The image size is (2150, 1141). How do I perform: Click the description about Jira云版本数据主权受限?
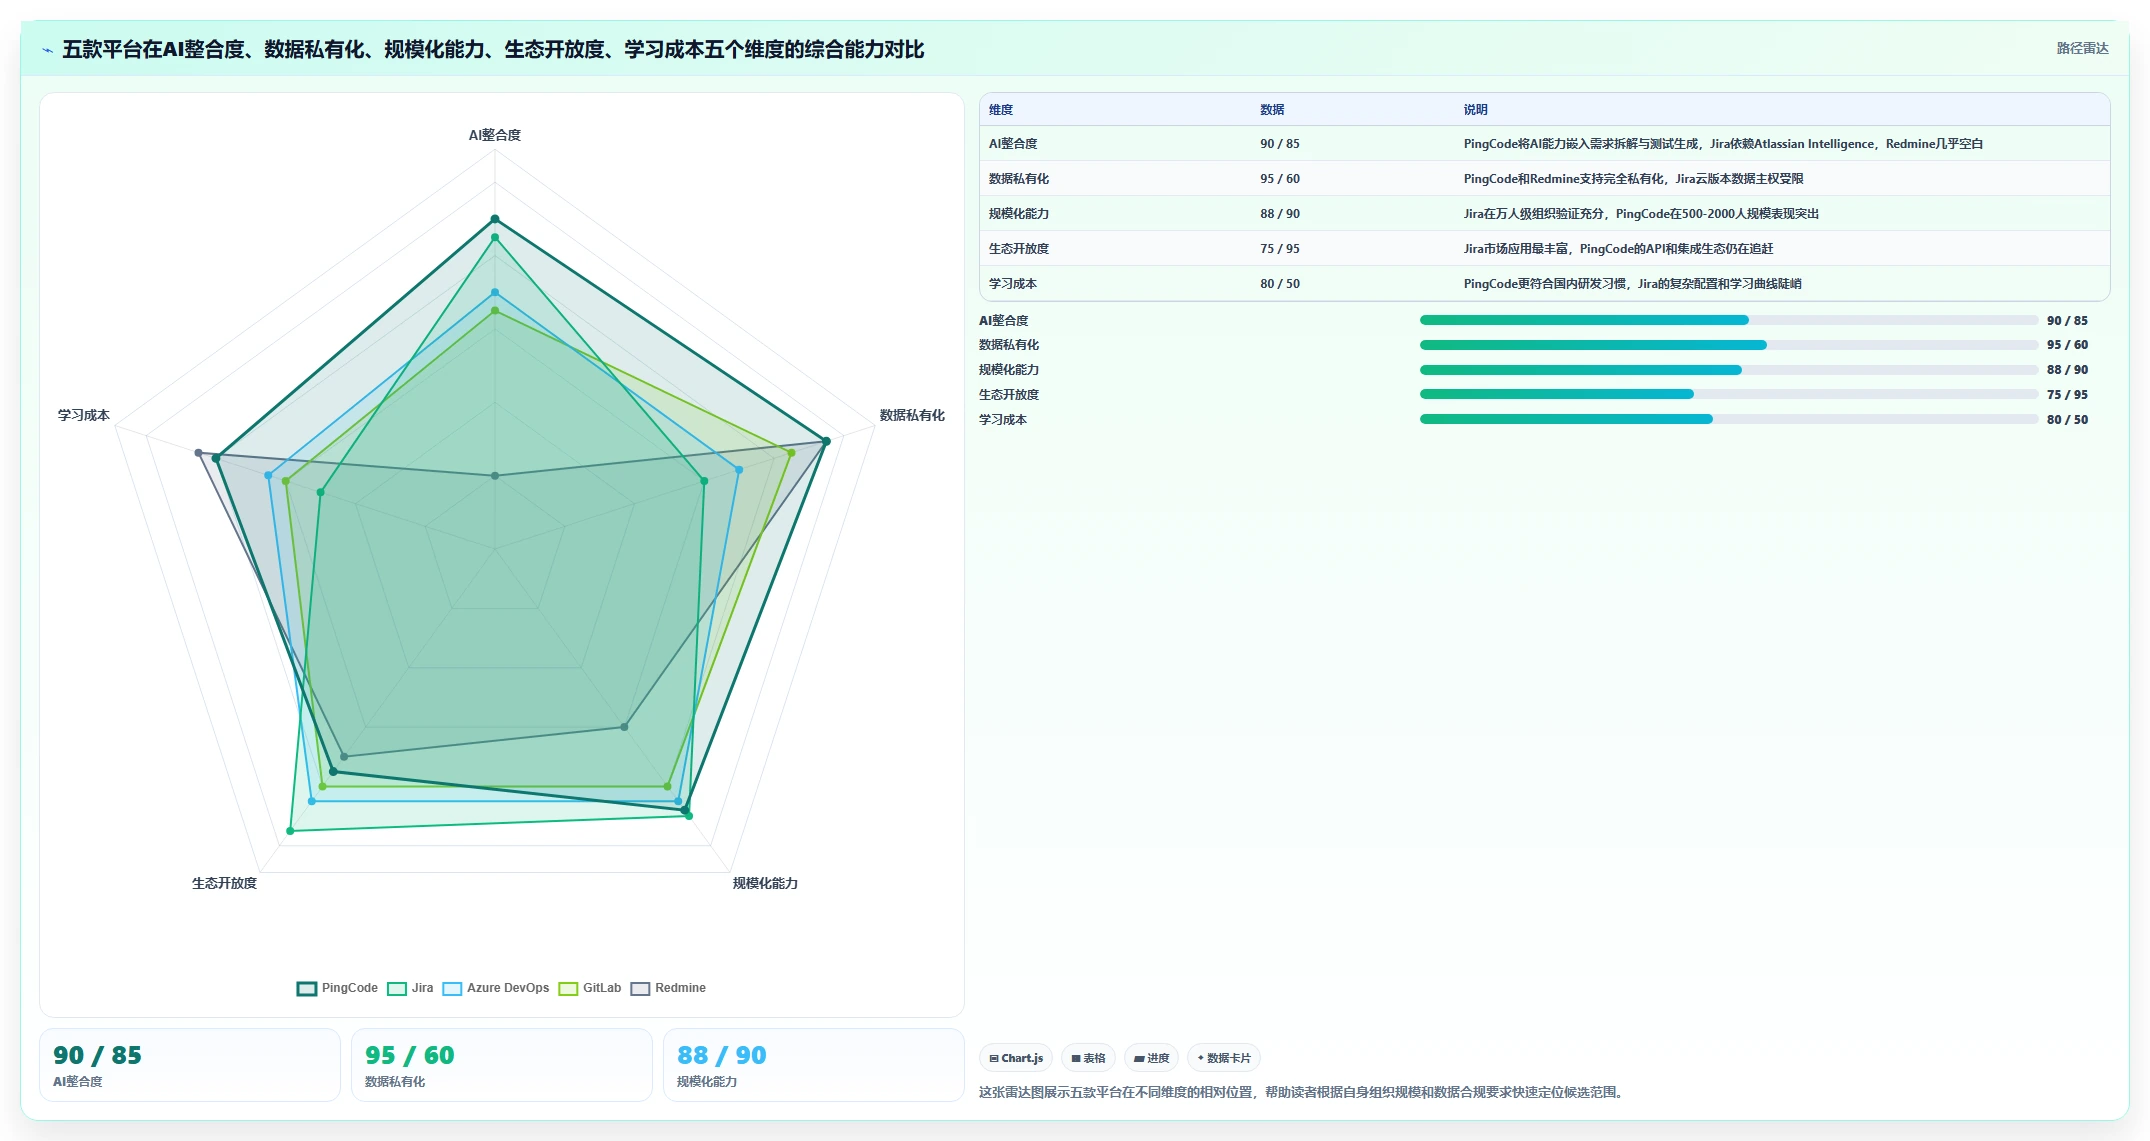pos(1633,179)
